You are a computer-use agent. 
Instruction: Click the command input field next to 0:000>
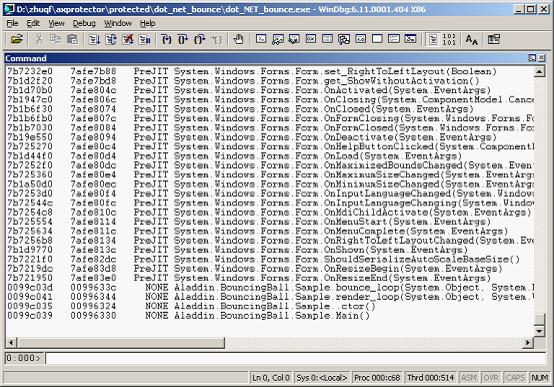point(295,358)
